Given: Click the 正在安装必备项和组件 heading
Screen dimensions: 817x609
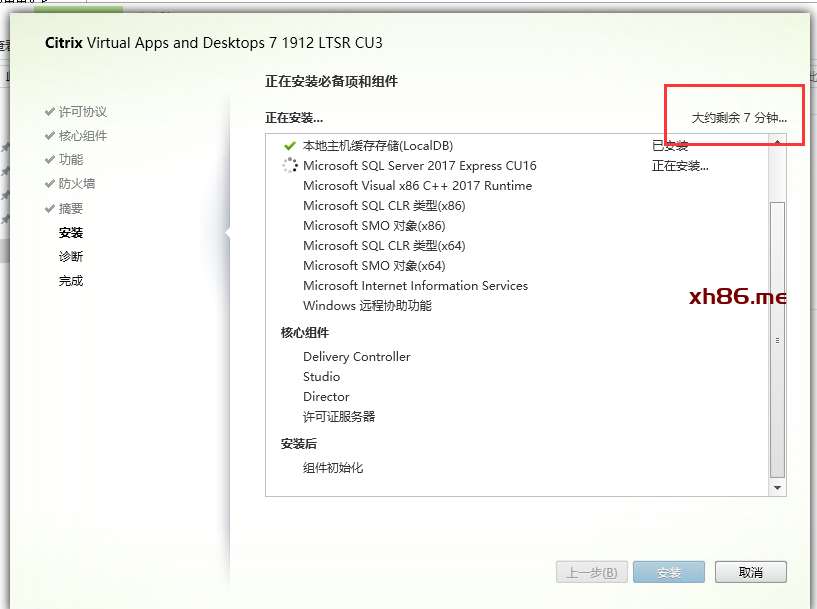Looking at the screenshot, I should click(x=331, y=81).
